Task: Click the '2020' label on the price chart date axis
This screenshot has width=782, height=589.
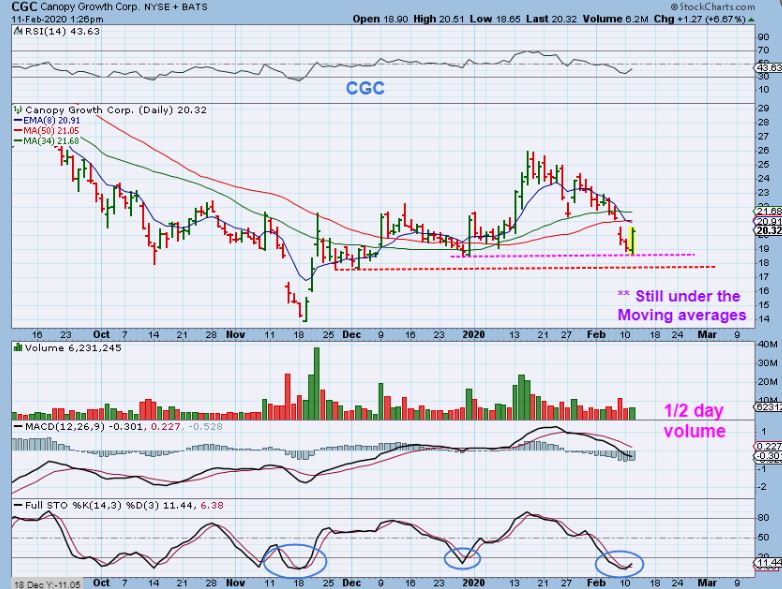Action: point(473,334)
